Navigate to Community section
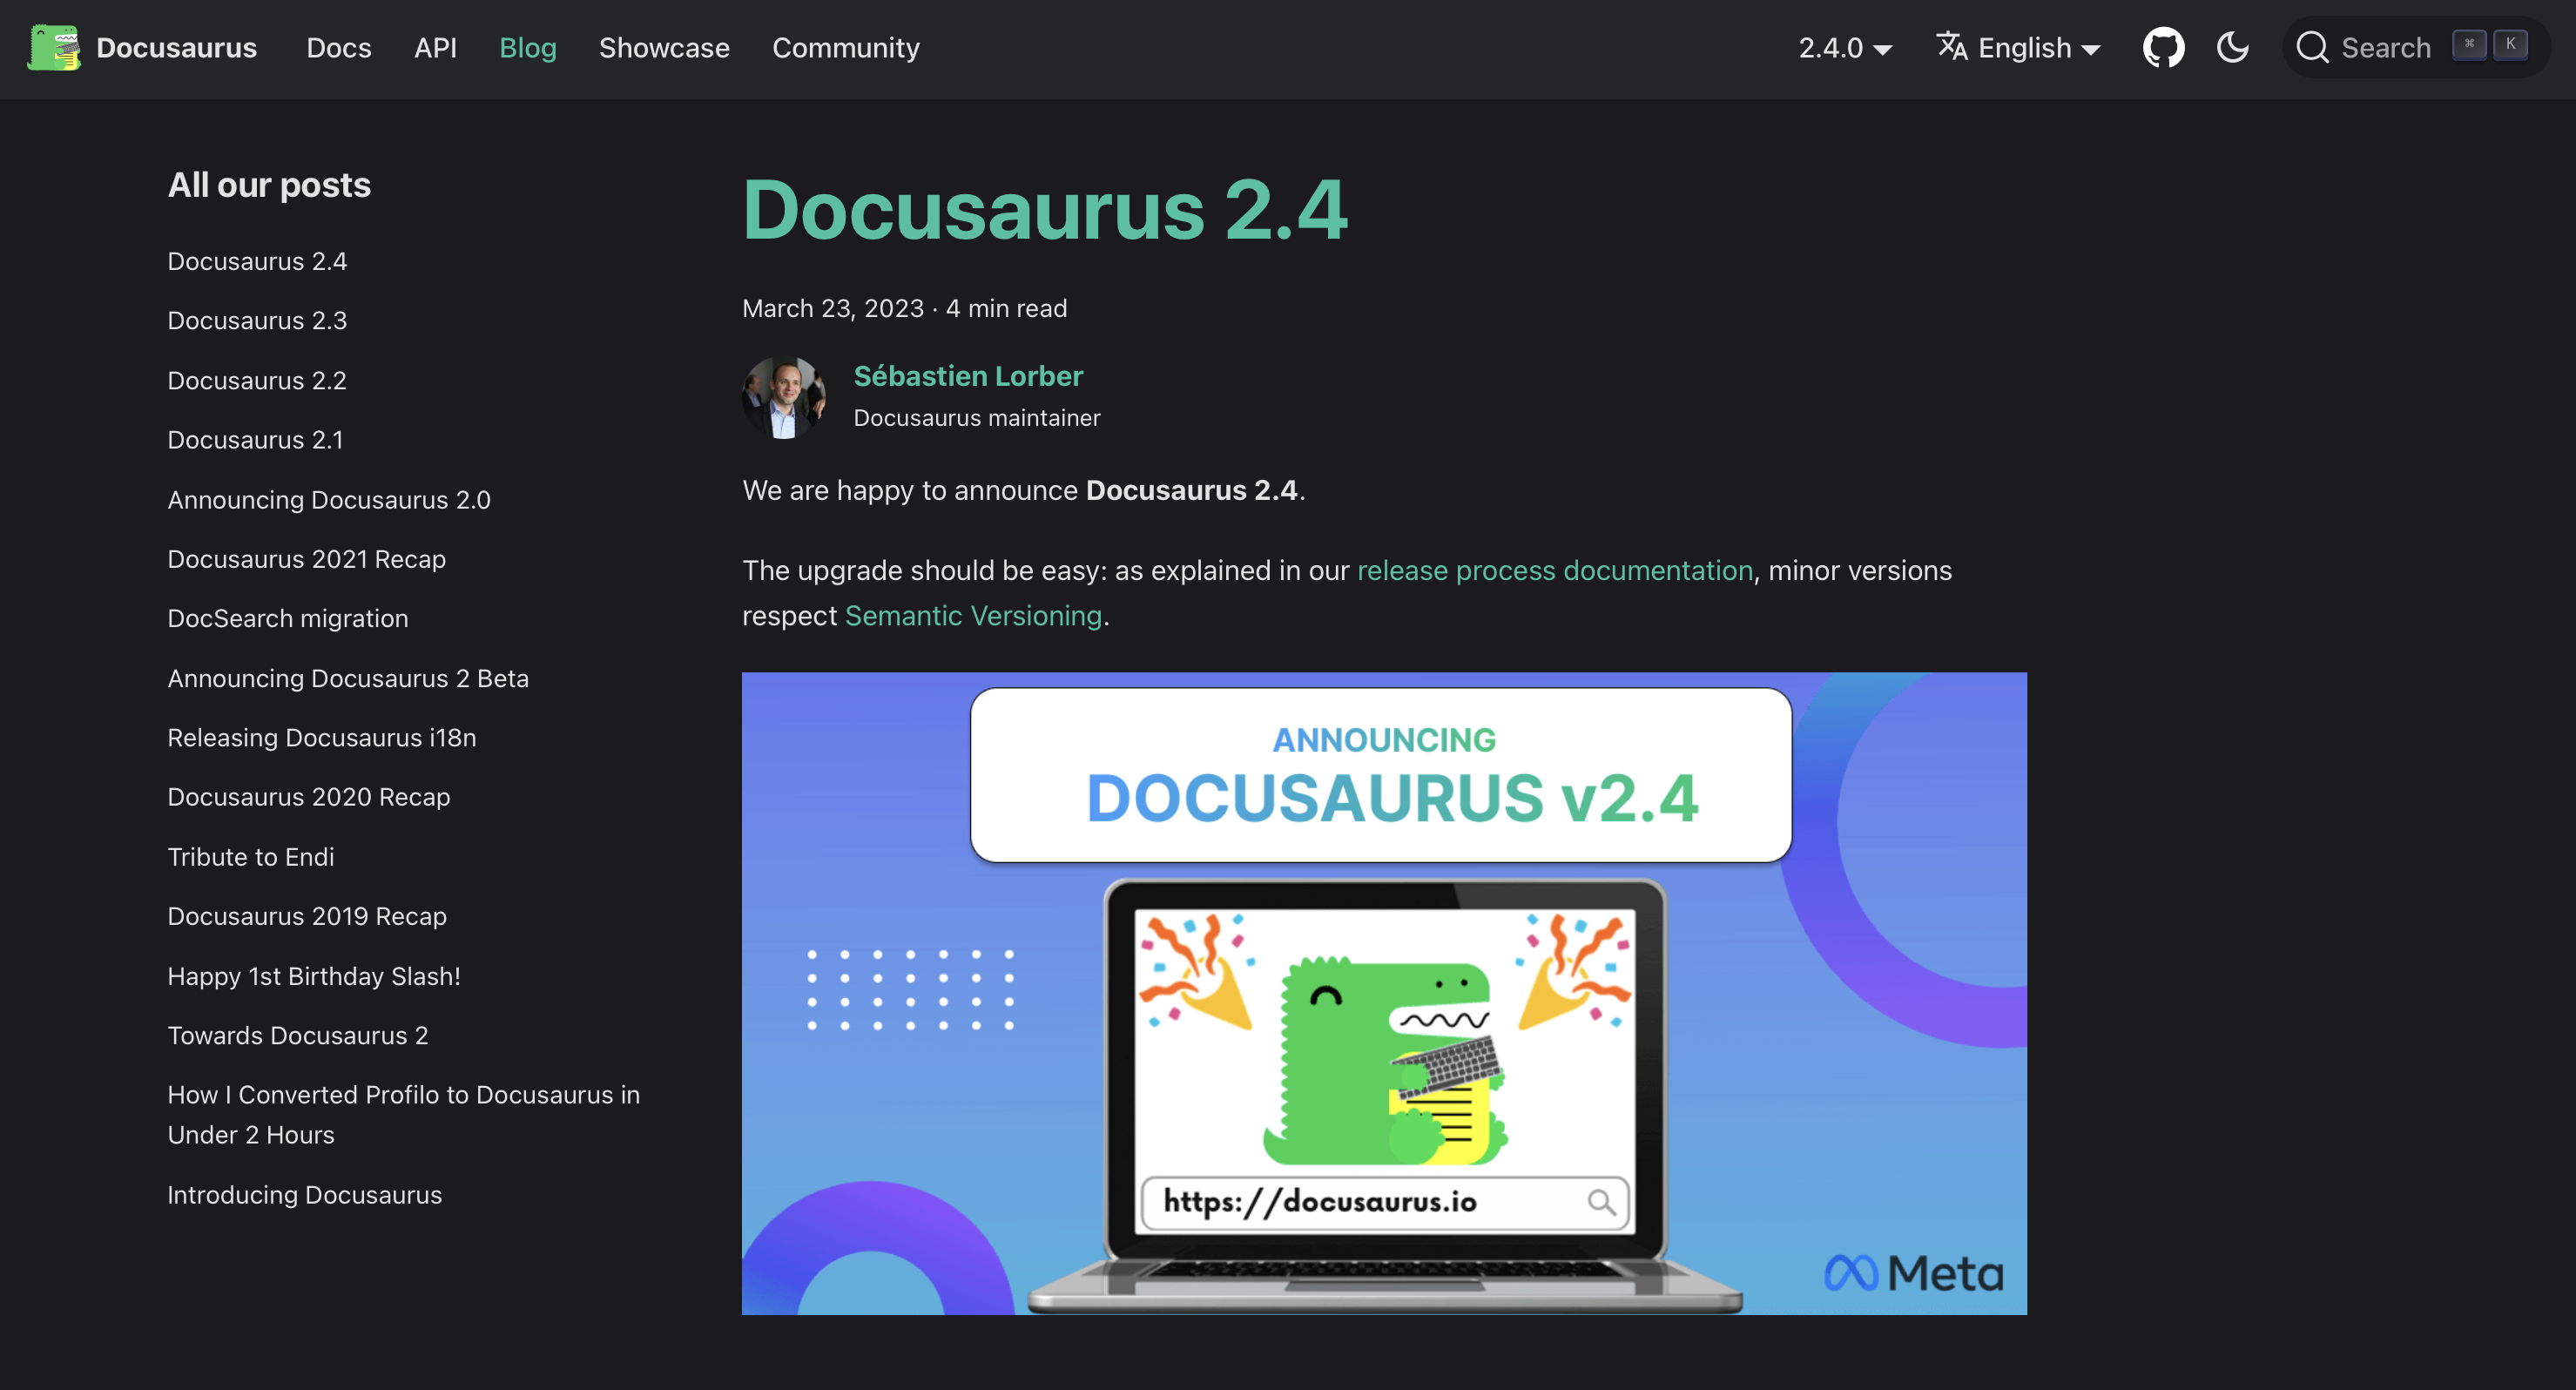 (845, 48)
